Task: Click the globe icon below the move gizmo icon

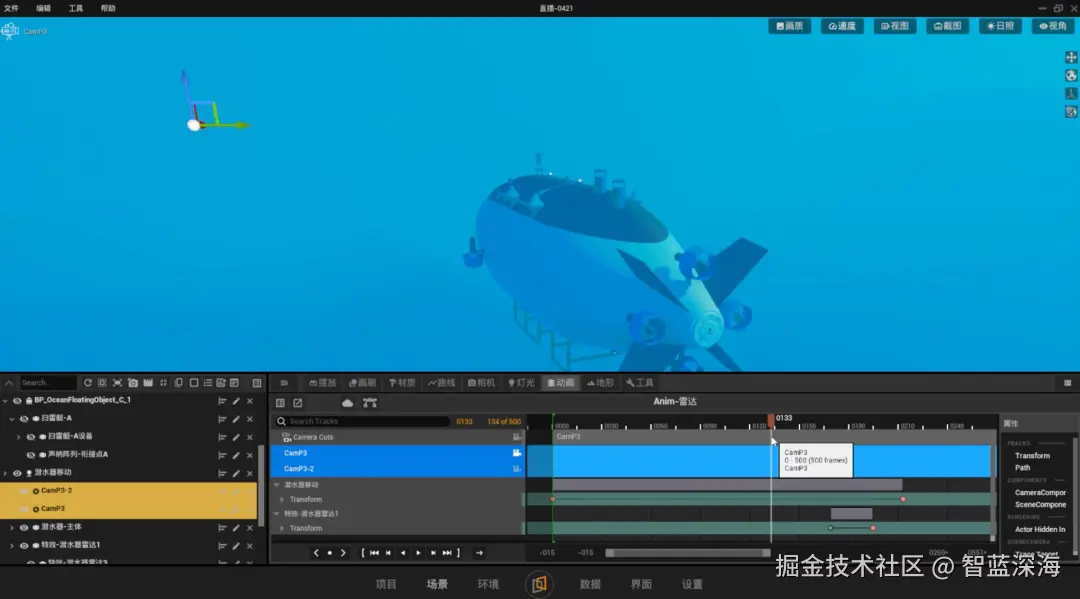Action: point(1071,75)
